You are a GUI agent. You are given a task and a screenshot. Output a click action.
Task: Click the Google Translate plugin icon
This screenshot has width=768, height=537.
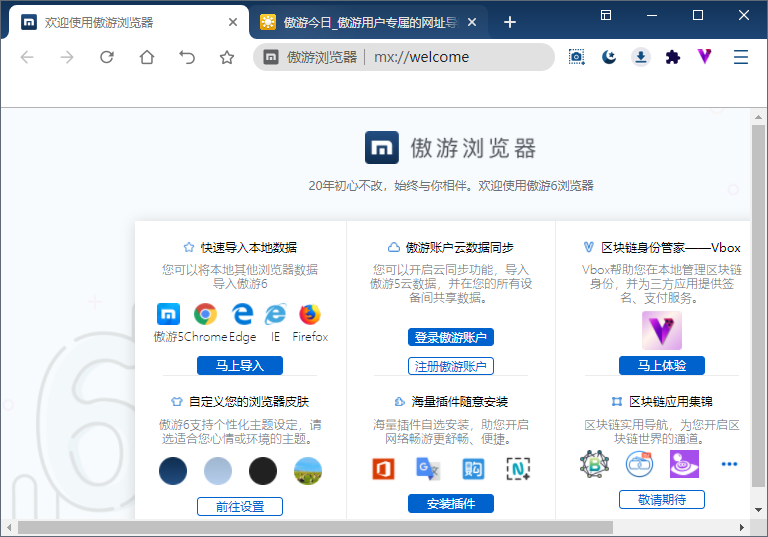point(428,469)
